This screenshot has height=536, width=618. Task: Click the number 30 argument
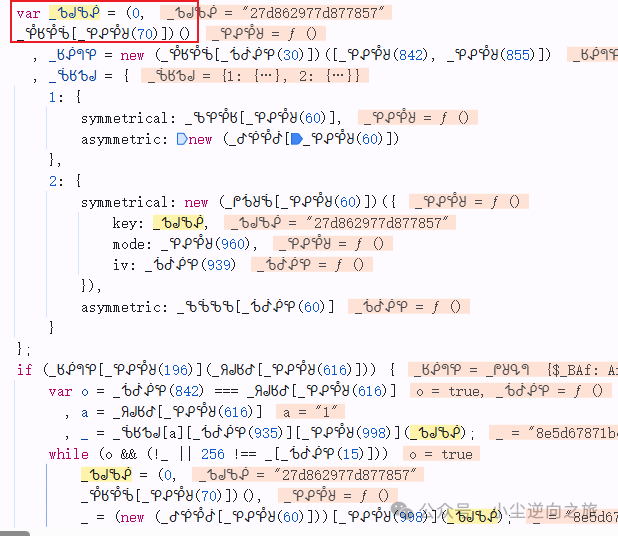pos(291,55)
